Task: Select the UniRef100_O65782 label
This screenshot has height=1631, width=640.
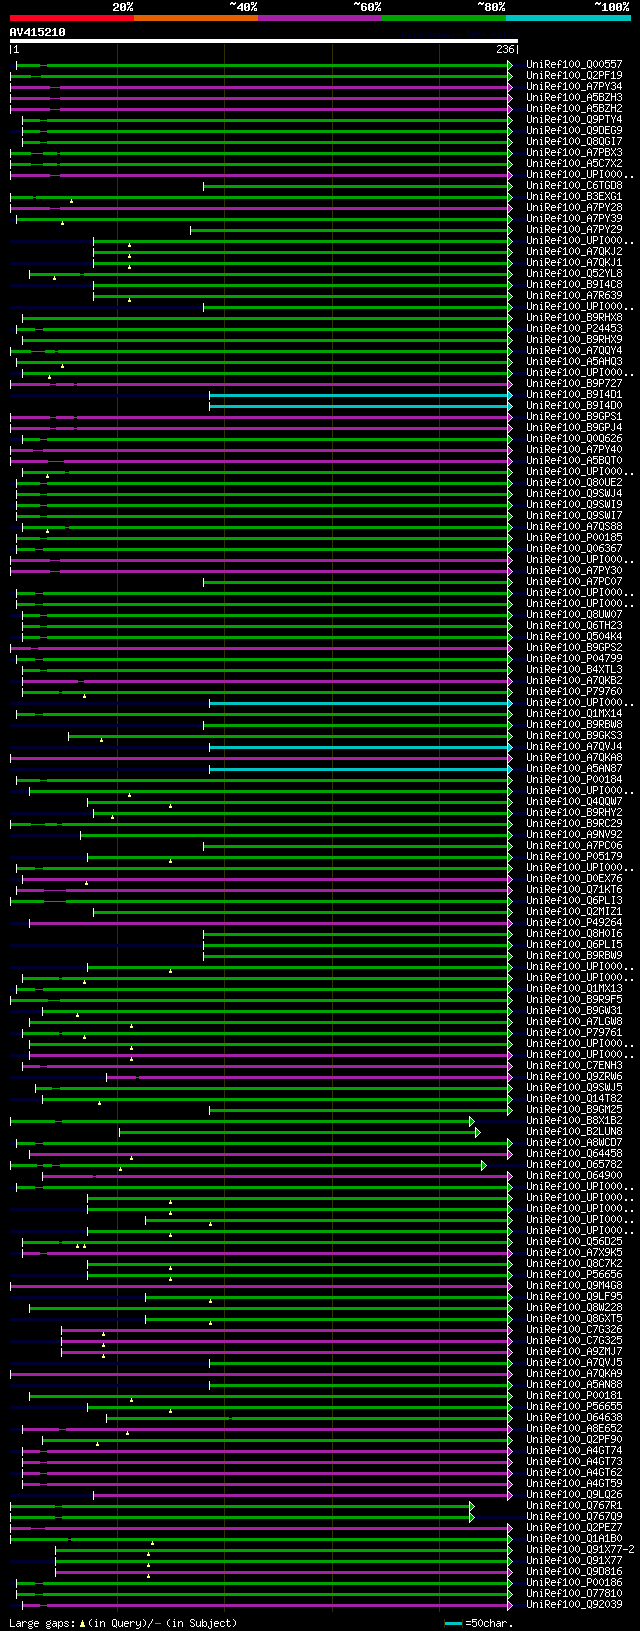Action: pyautogui.click(x=574, y=1165)
